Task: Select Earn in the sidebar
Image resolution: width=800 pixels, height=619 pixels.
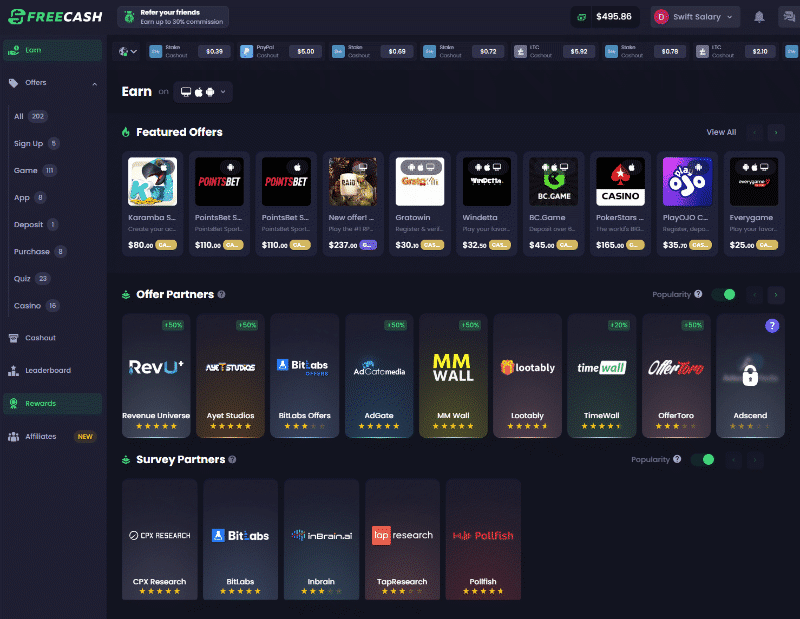Action: pos(53,50)
